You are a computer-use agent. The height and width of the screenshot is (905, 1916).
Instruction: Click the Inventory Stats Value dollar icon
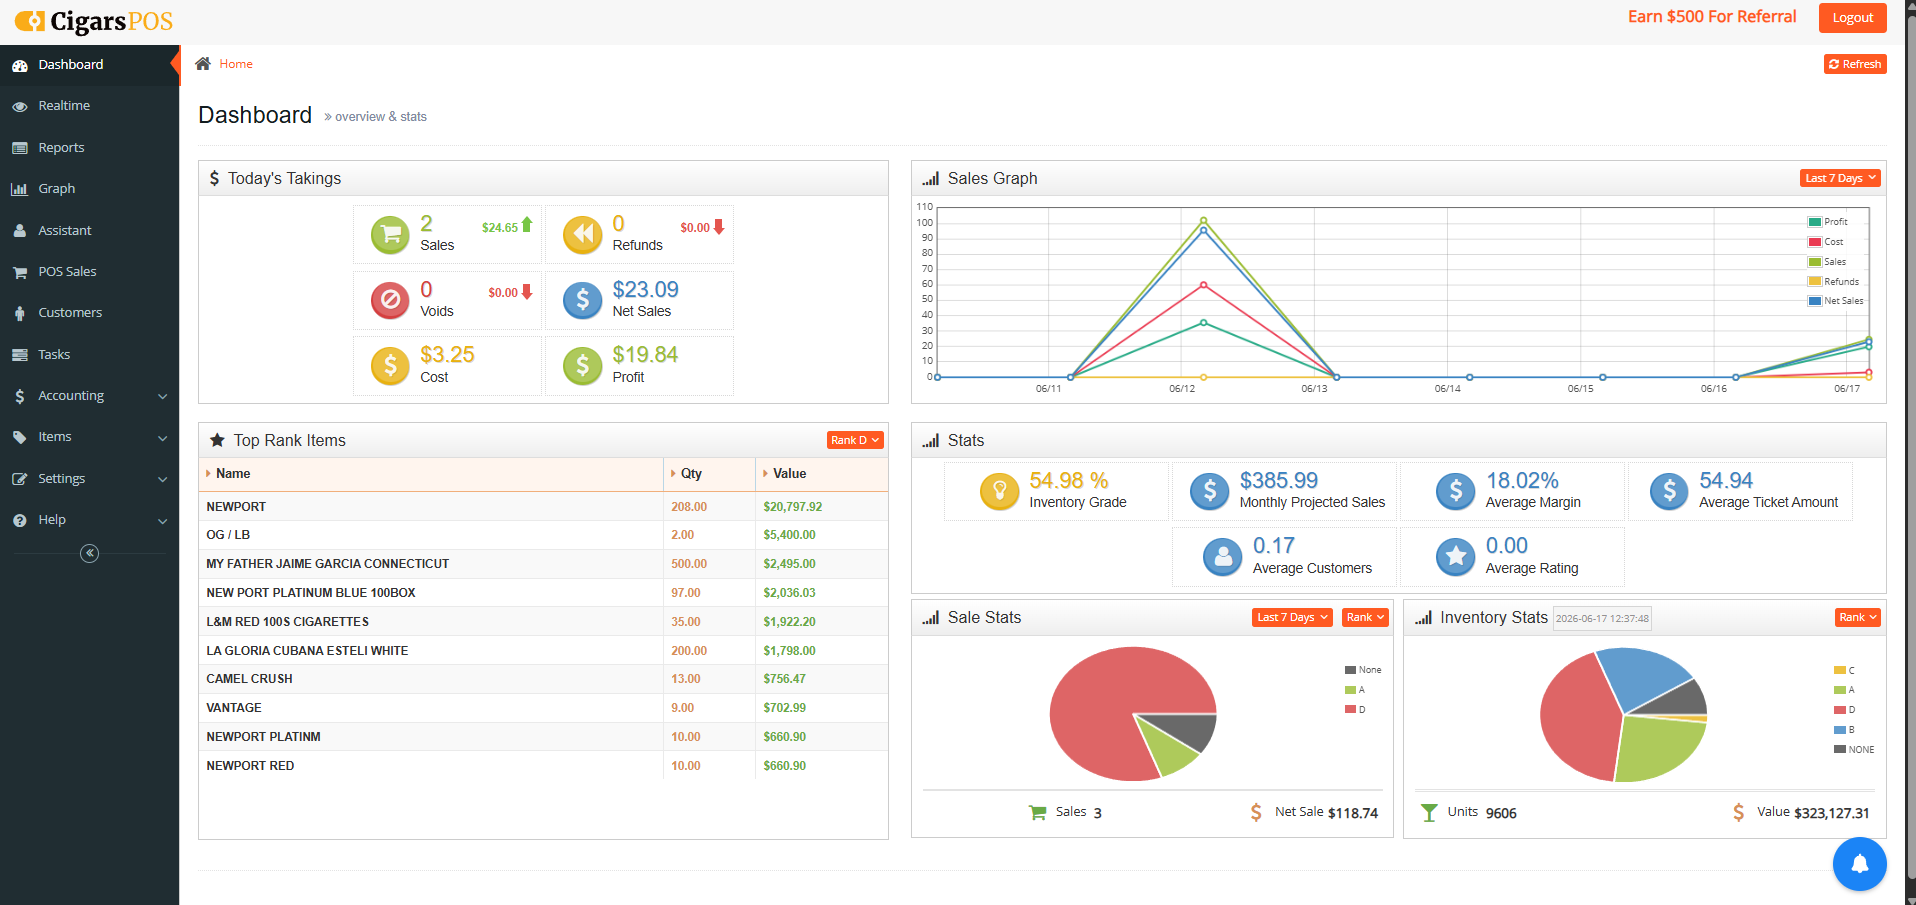point(1739,812)
